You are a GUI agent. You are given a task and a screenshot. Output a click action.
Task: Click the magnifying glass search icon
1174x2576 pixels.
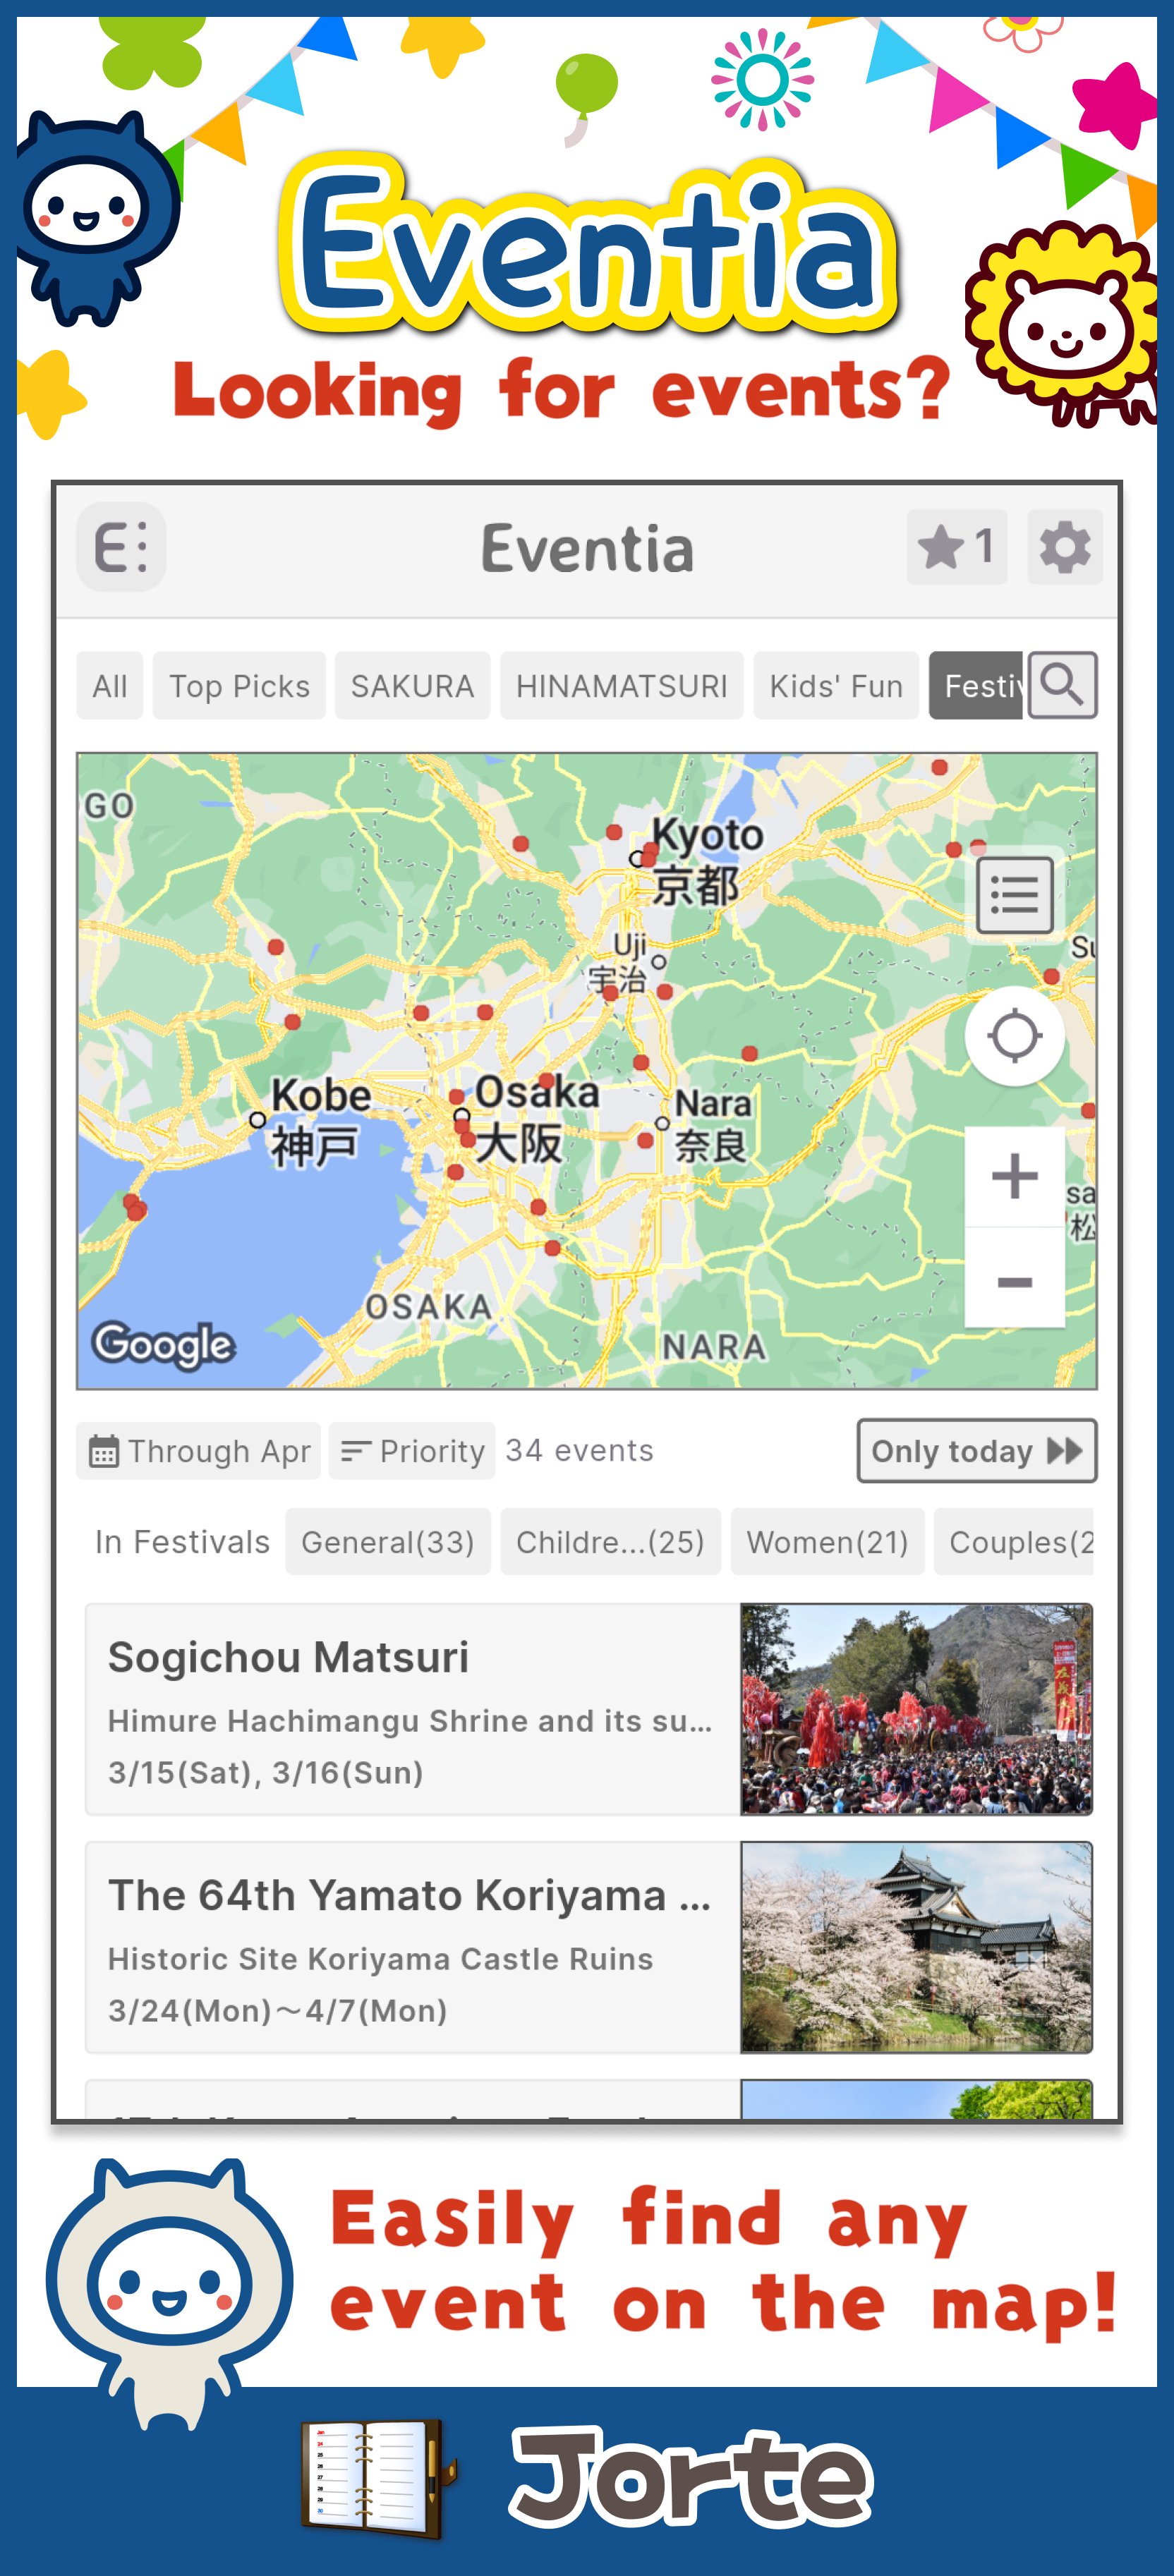[1062, 685]
